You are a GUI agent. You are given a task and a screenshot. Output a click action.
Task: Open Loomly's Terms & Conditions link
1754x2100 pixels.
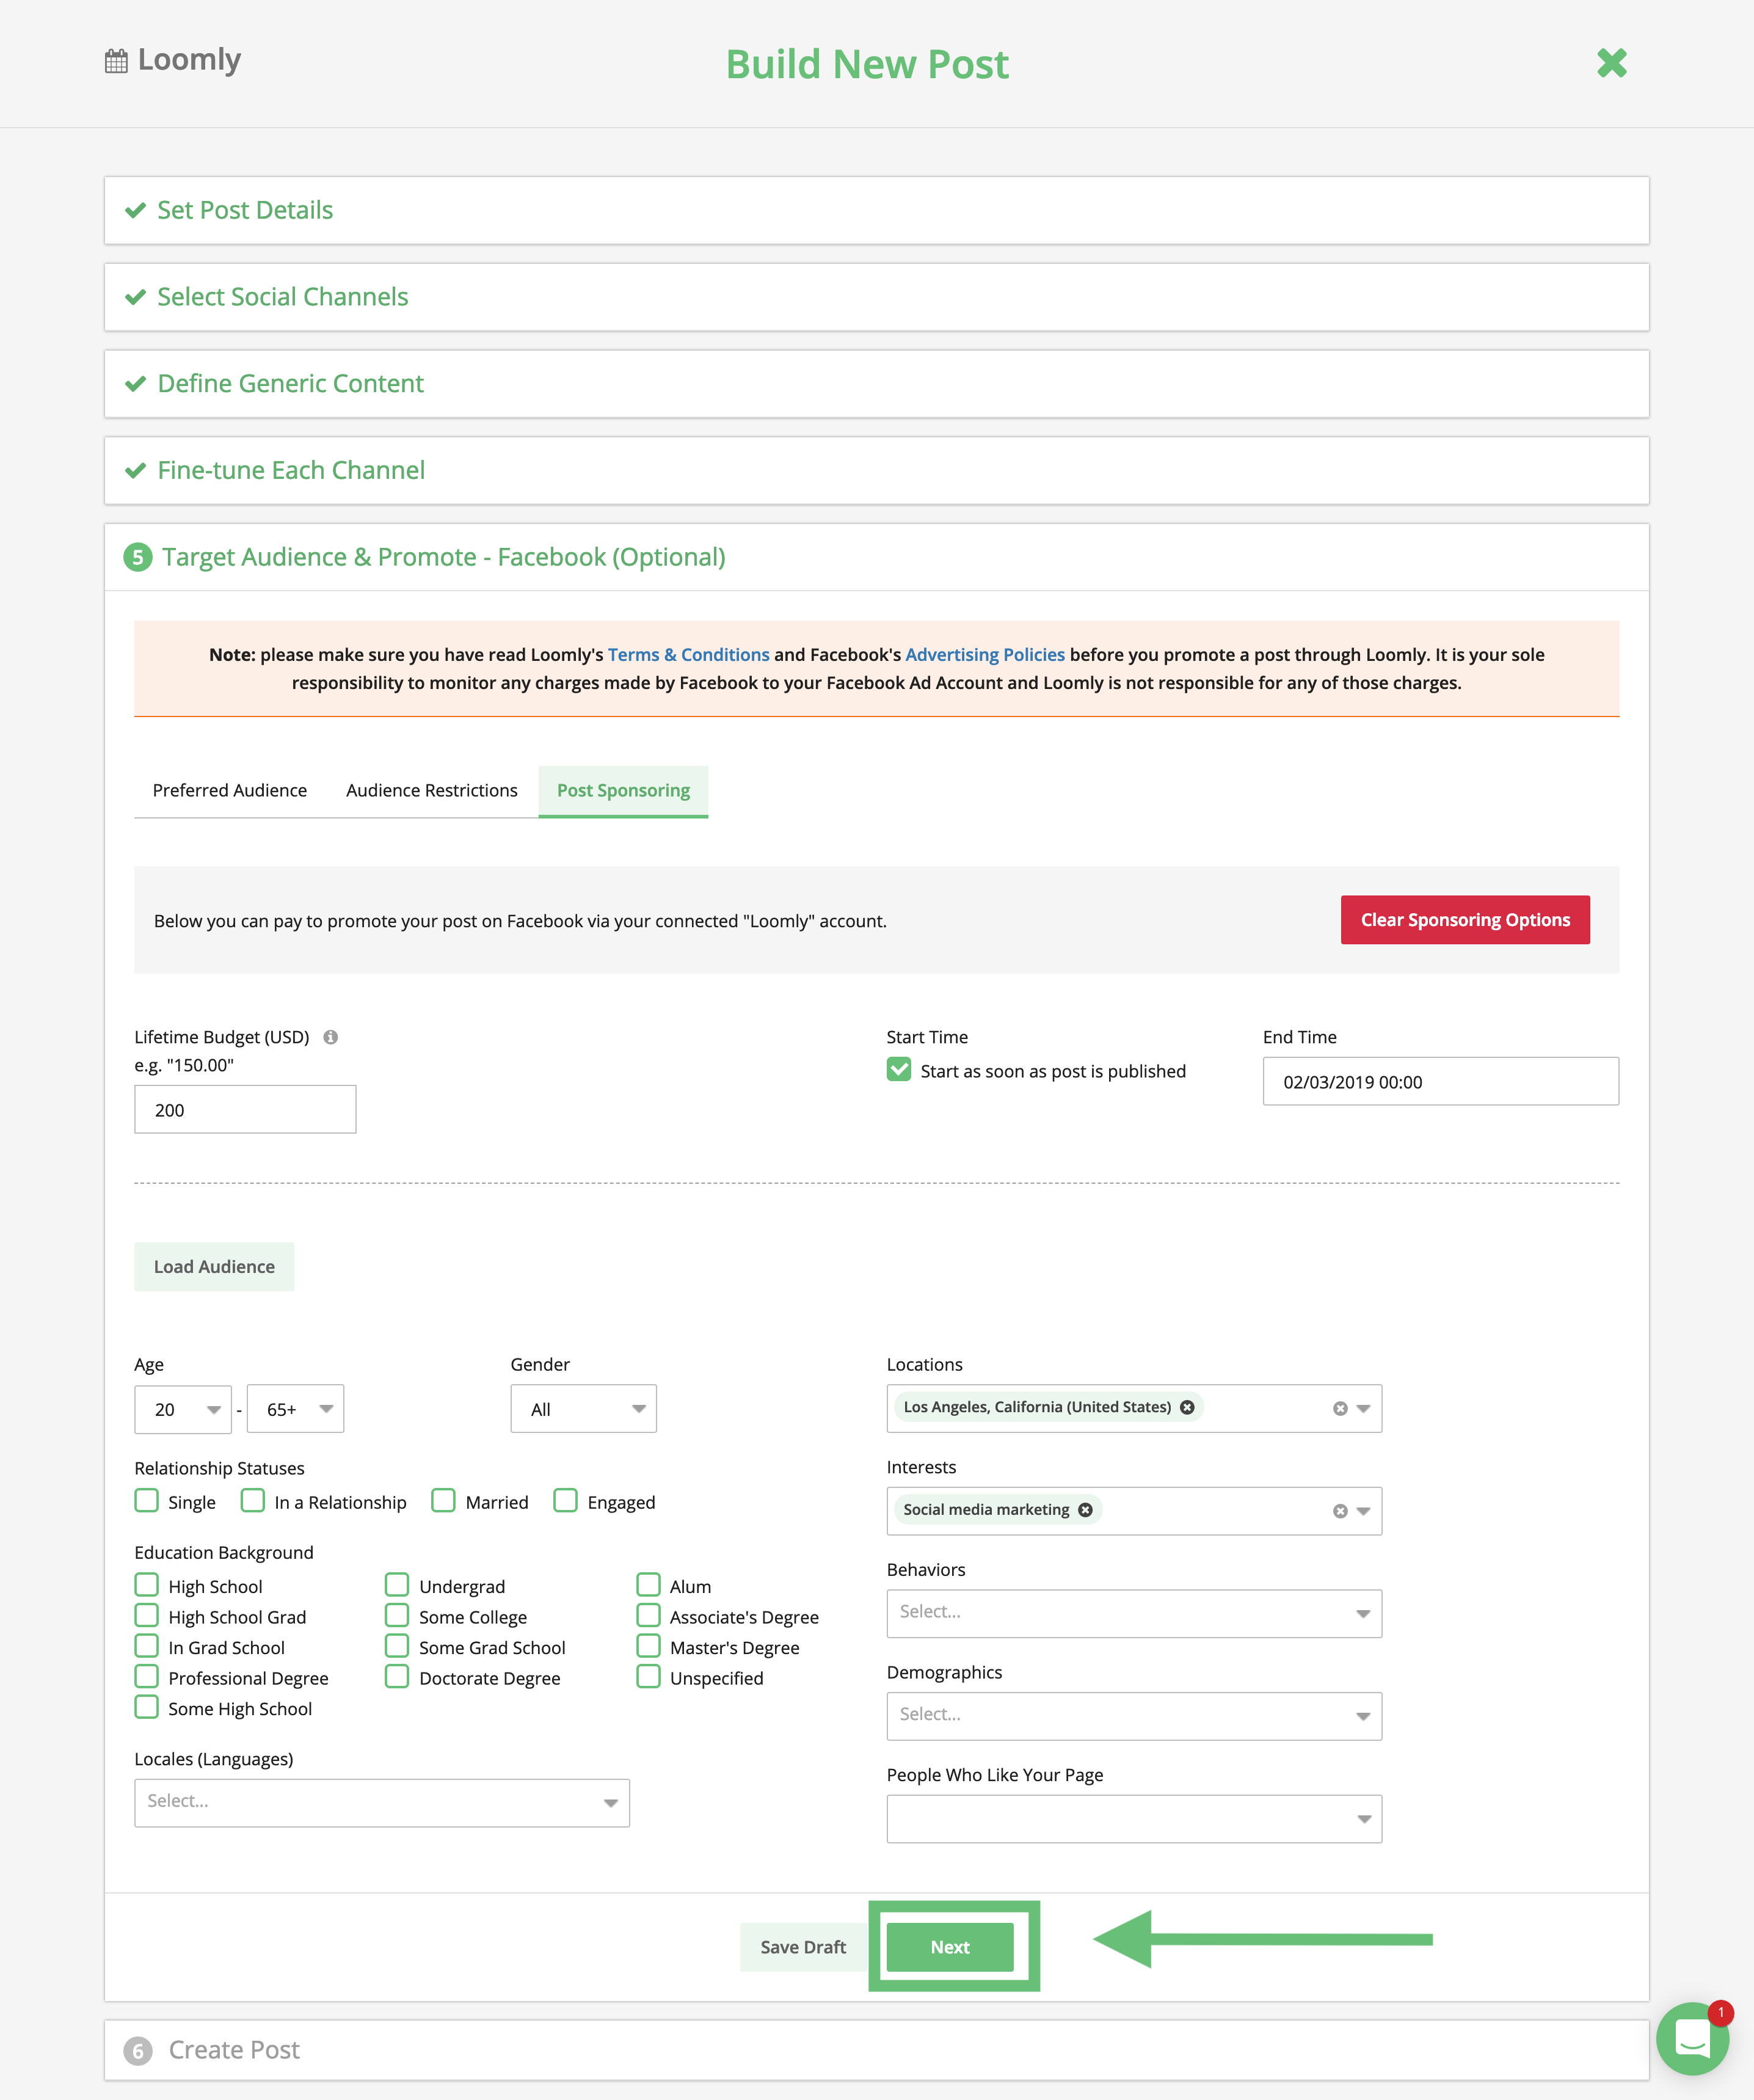click(x=688, y=654)
